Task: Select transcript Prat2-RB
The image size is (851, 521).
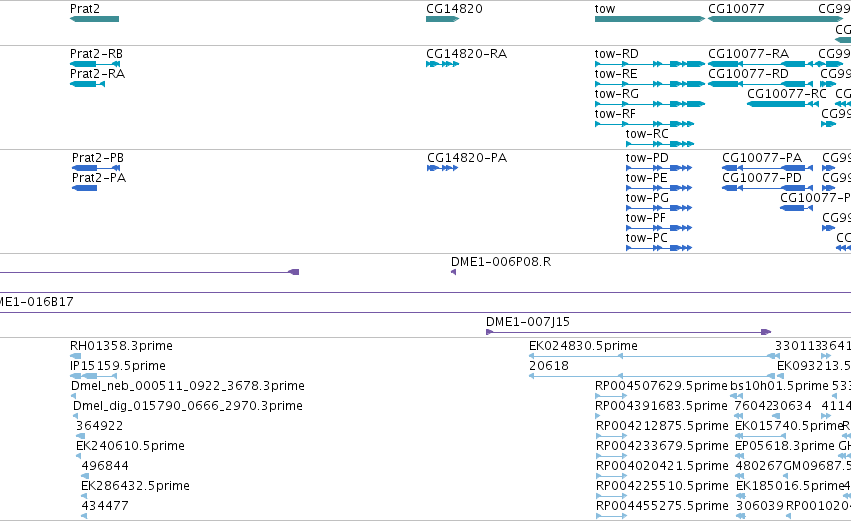Action: click(x=95, y=64)
